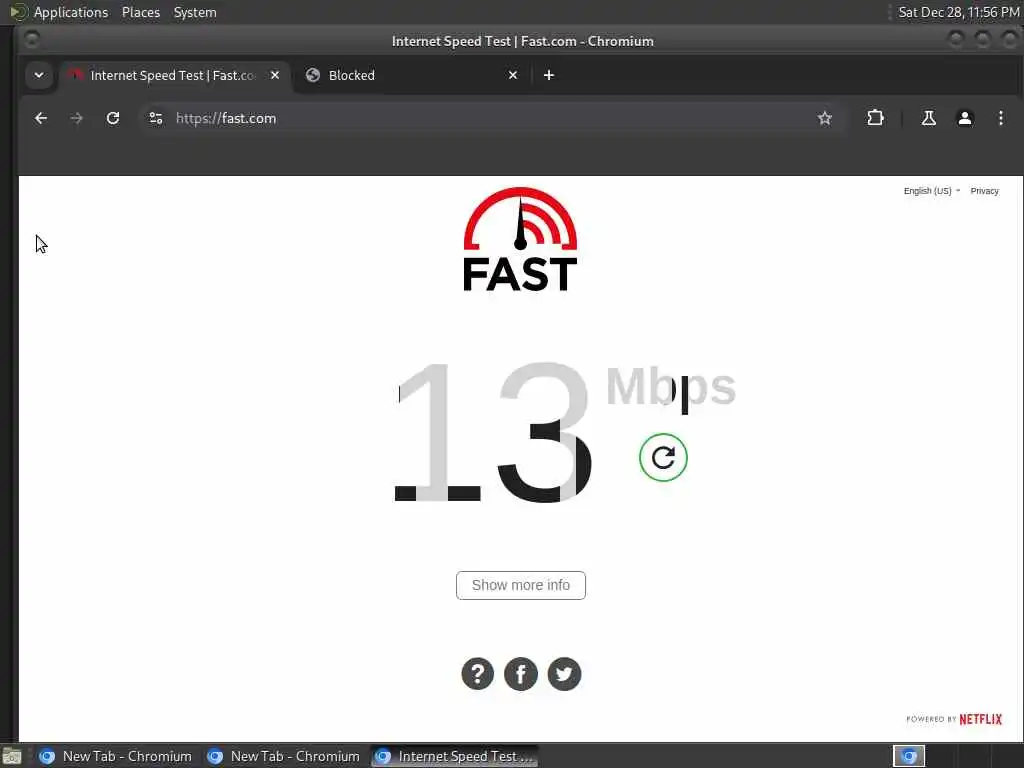Click the workspace switcher in bottom panel
This screenshot has height=768, width=1024.
click(x=909, y=756)
